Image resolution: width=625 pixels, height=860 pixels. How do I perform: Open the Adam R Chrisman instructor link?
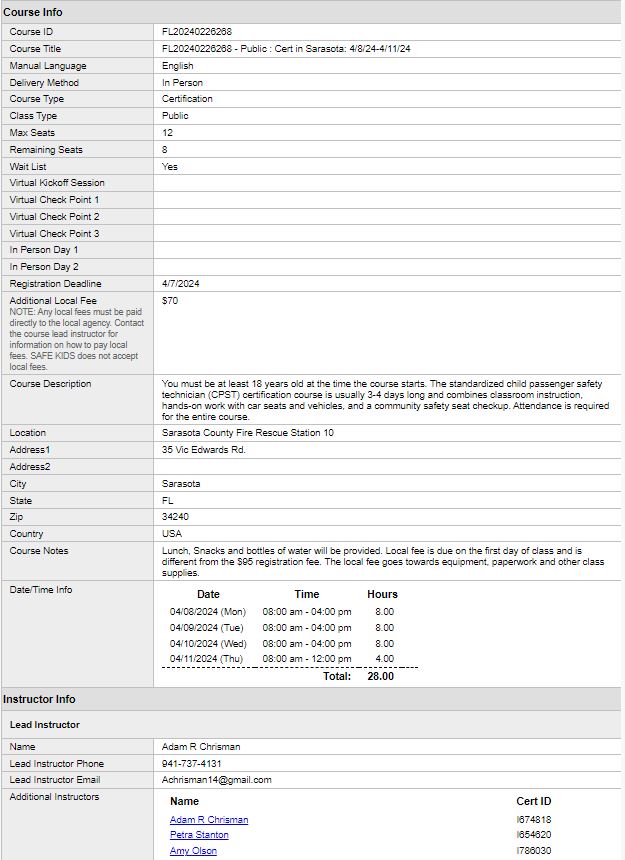(209, 820)
